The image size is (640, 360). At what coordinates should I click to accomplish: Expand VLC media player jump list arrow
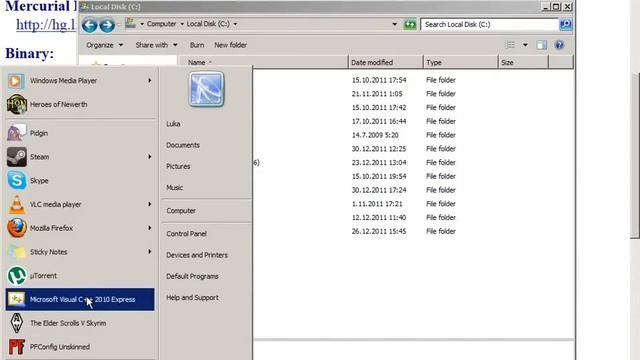[x=149, y=204]
